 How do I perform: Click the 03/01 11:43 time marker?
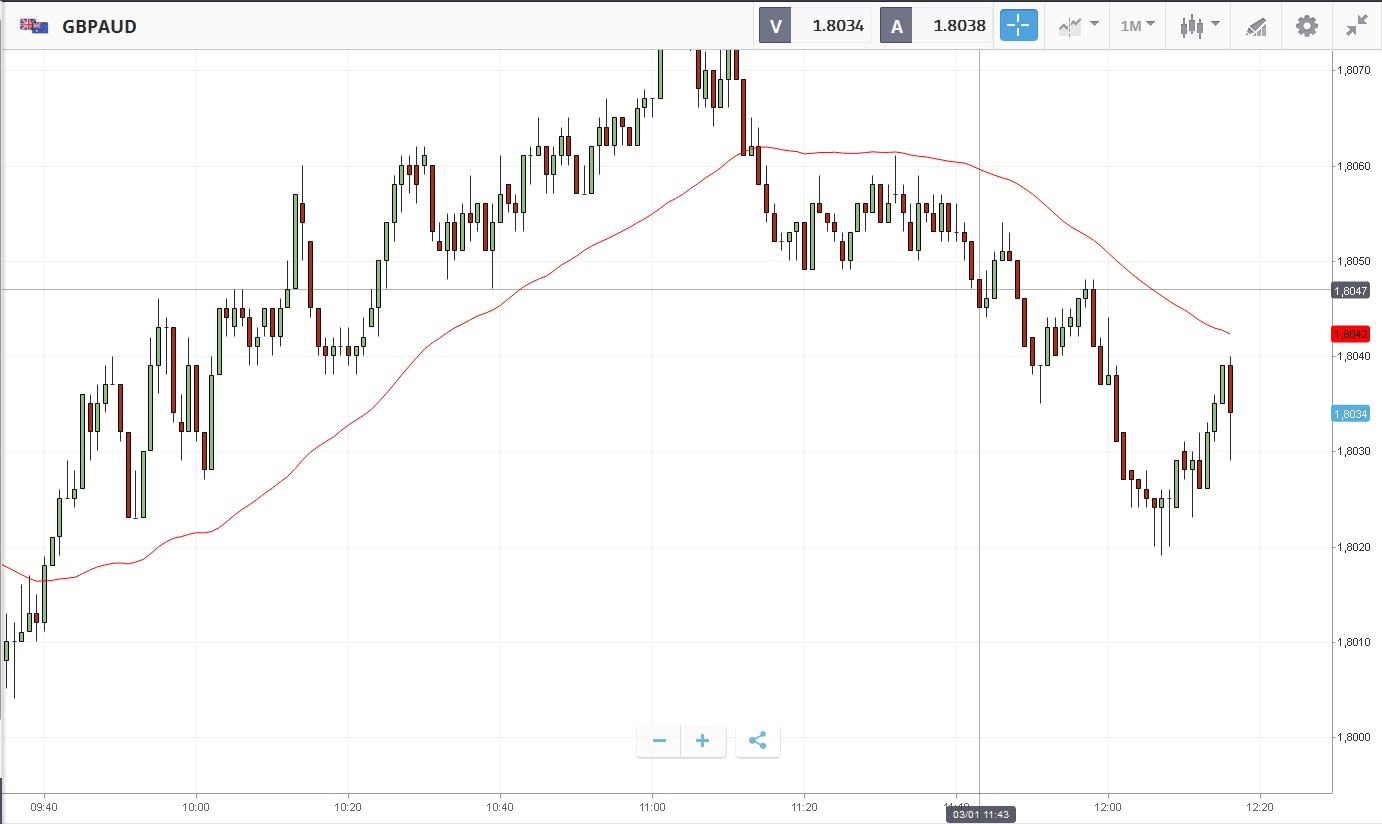[x=979, y=815]
